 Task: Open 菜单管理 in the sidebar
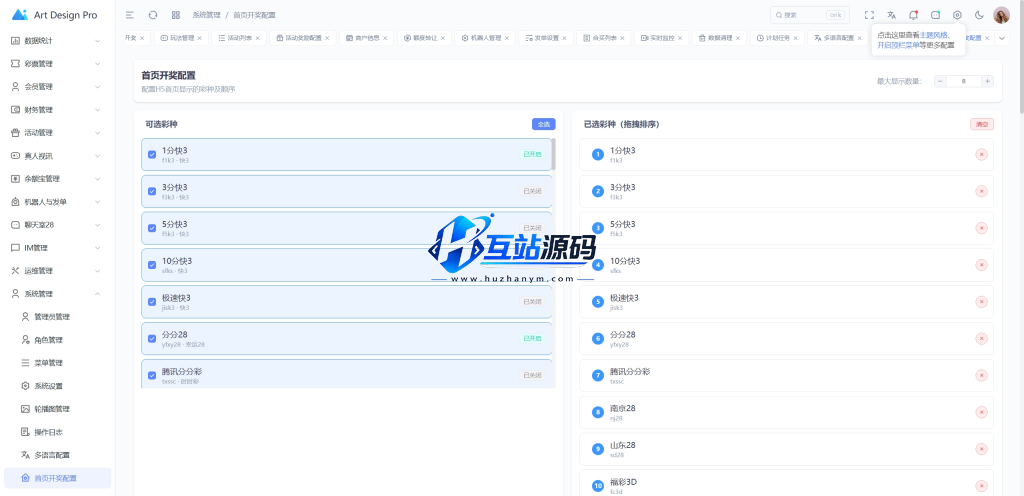tap(57, 363)
